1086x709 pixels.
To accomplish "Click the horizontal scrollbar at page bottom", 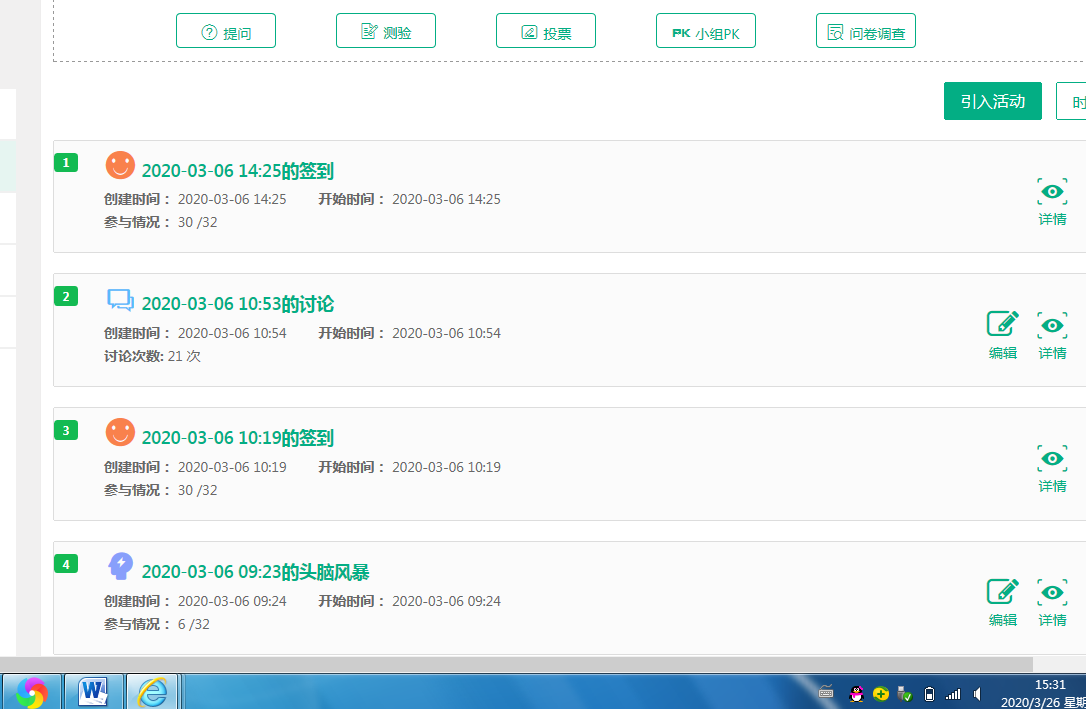I will [540, 664].
